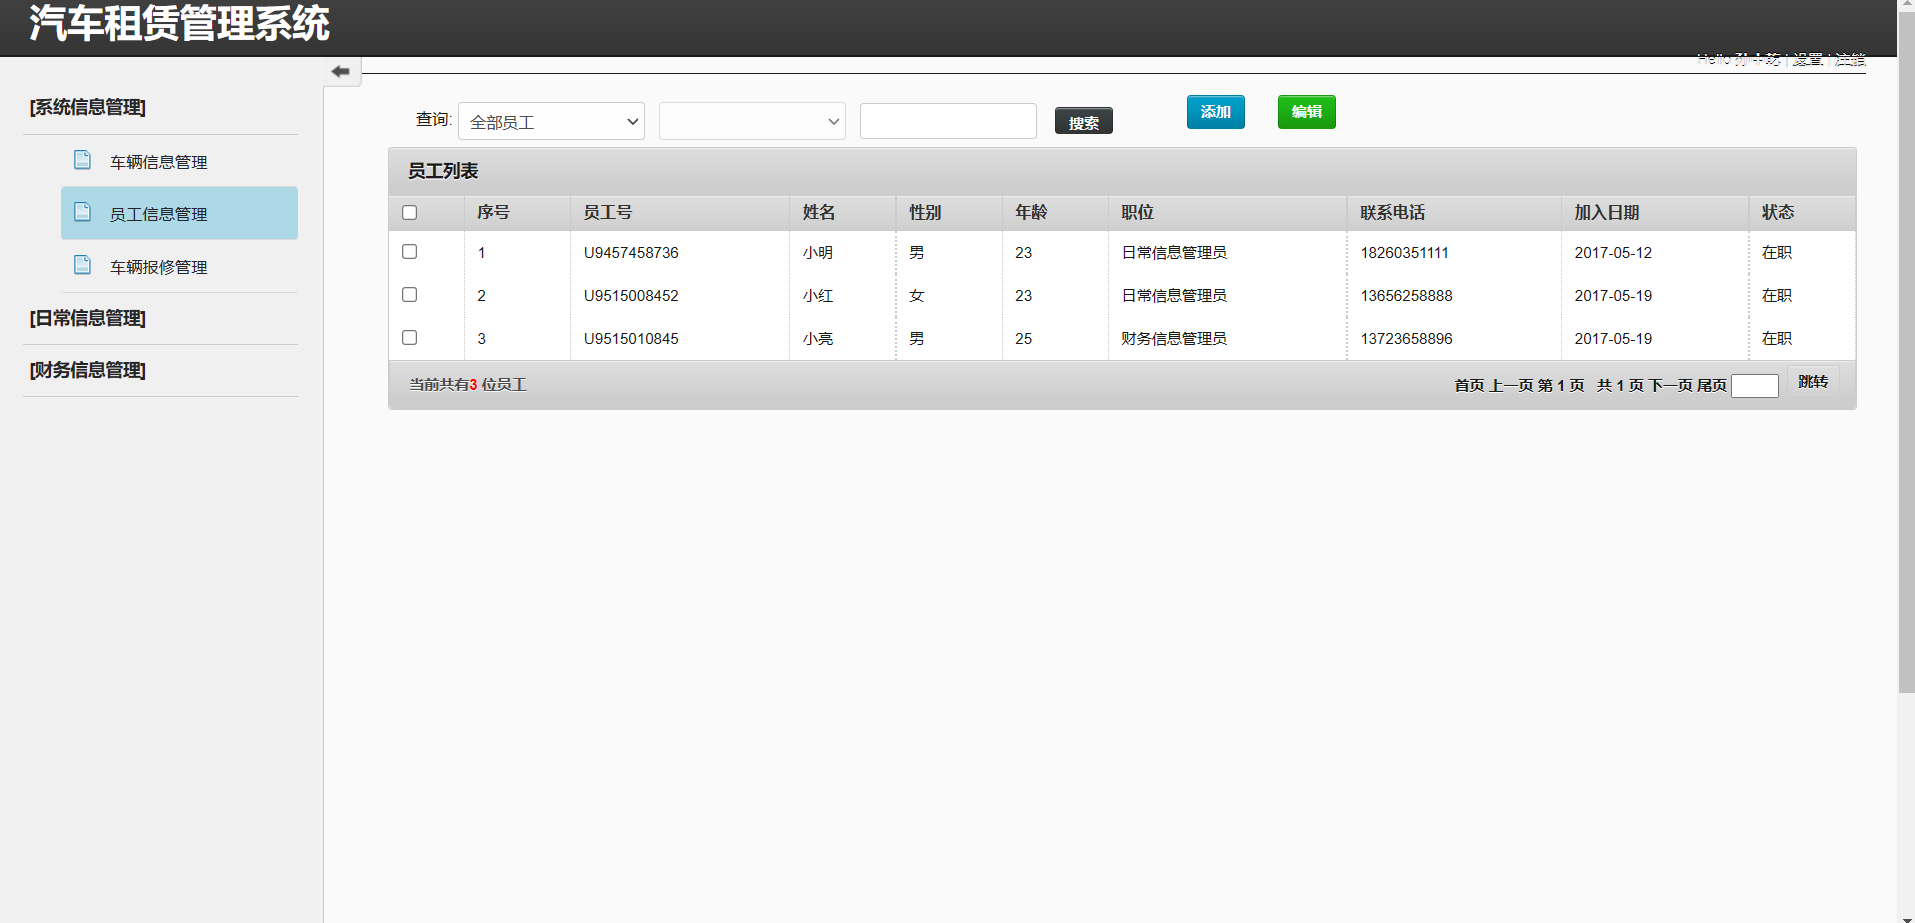Open the 全部员工 query dropdown
Screen dimensions: 1915x923
pyautogui.click(x=551, y=121)
